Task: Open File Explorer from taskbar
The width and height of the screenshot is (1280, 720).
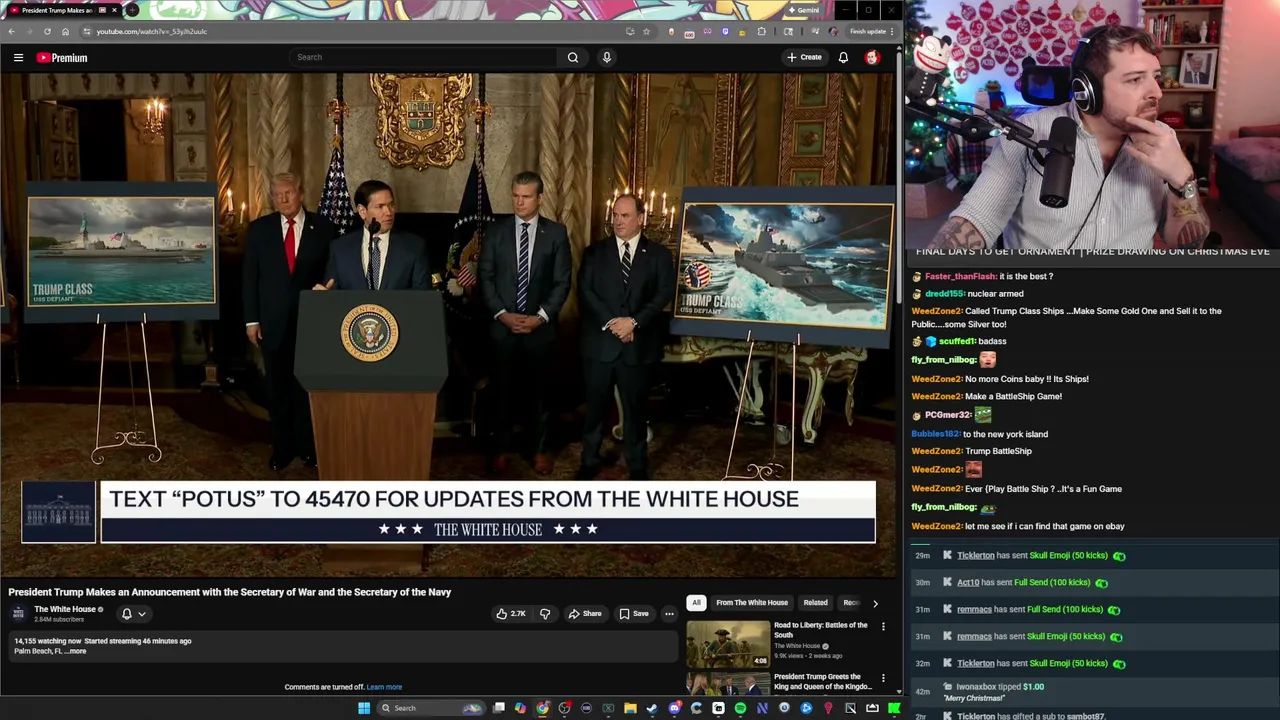Action: coord(630,708)
